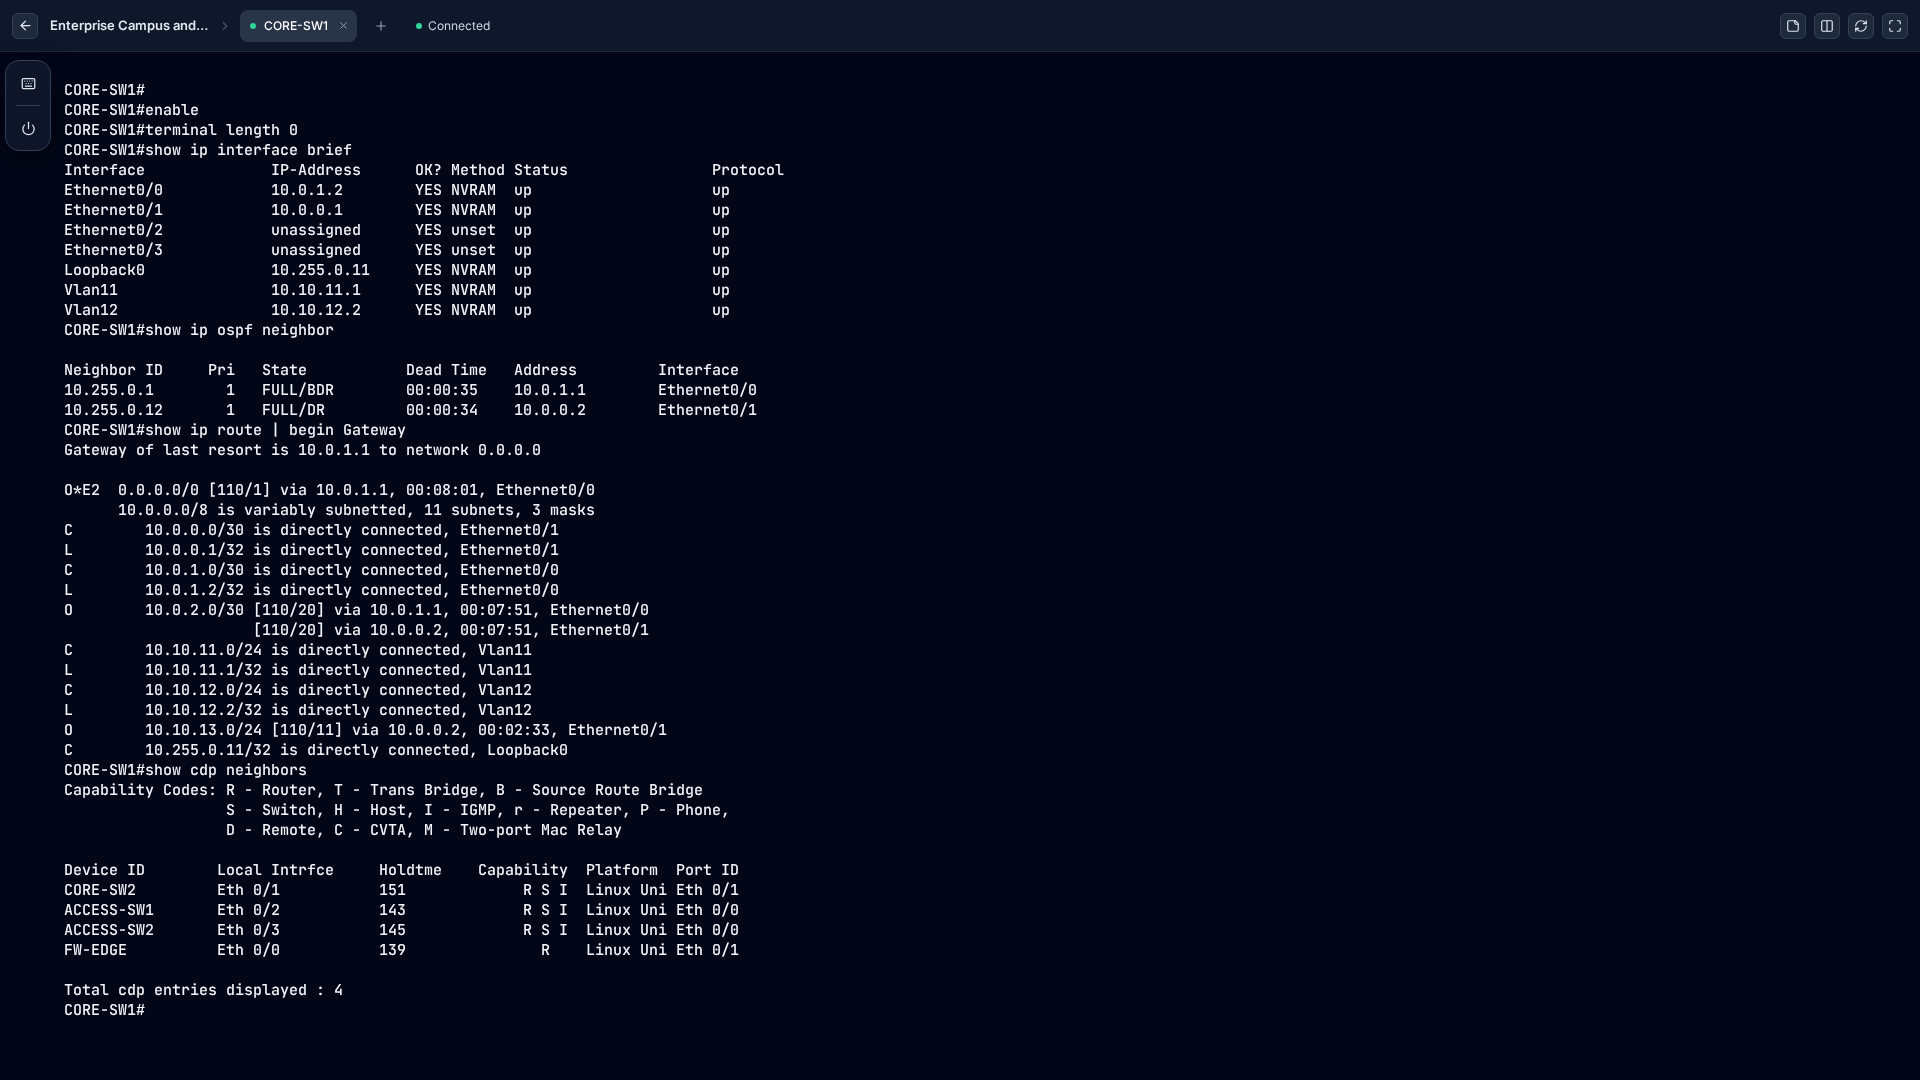Add a new terminal tab
The height and width of the screenshot is (1080, 1920).
pos(381,26)
